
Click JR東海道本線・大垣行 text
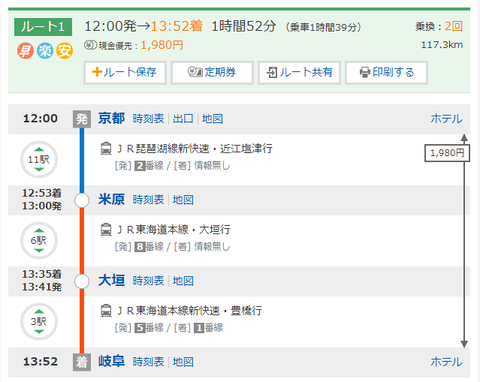[174, 230]
